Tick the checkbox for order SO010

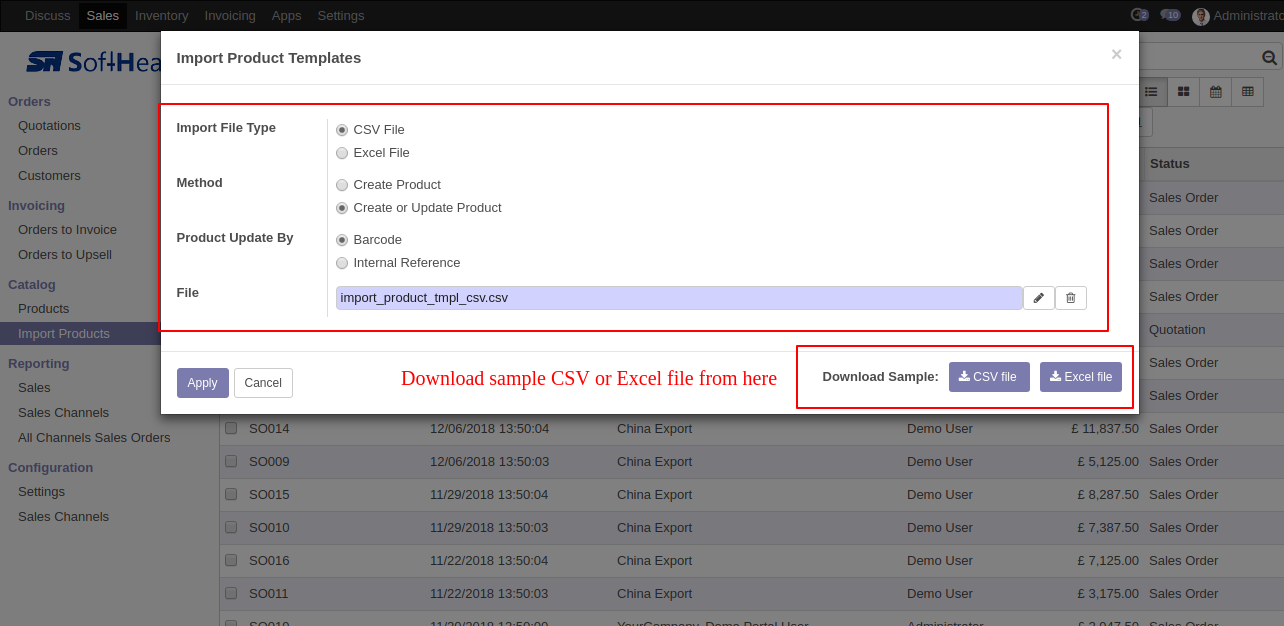(231, 527)
